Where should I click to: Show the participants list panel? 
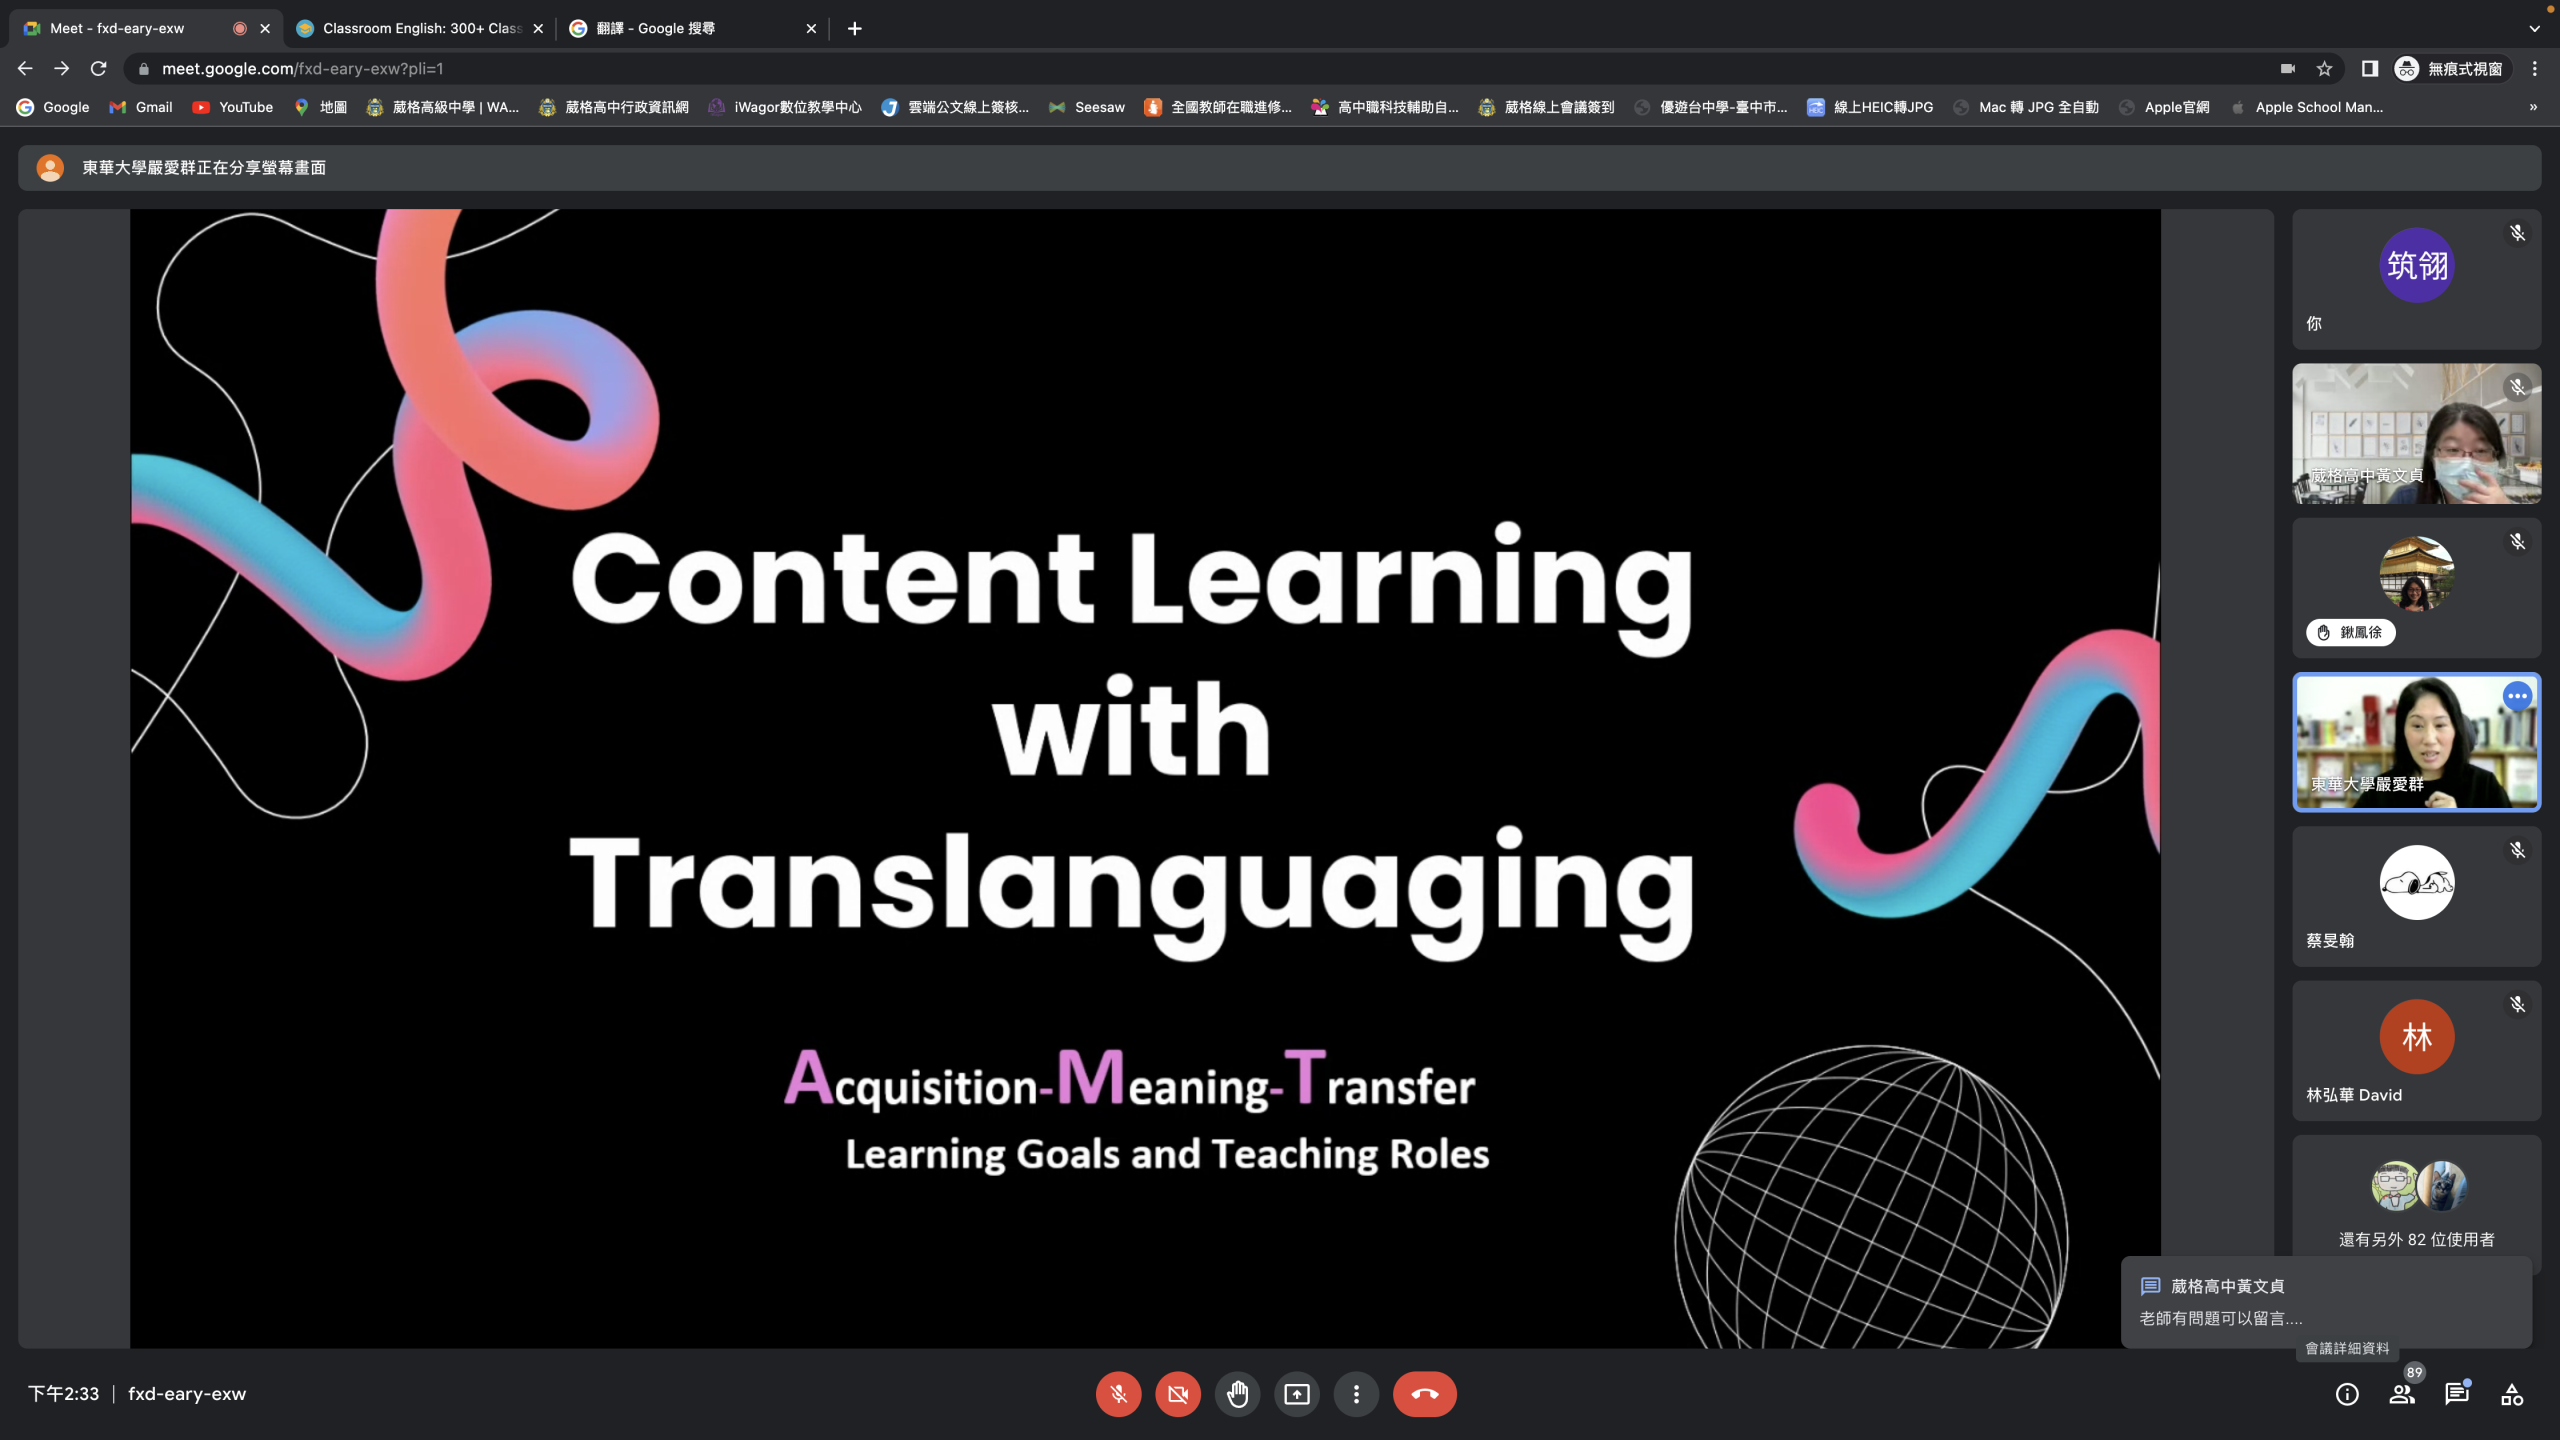[2401, 1394]
